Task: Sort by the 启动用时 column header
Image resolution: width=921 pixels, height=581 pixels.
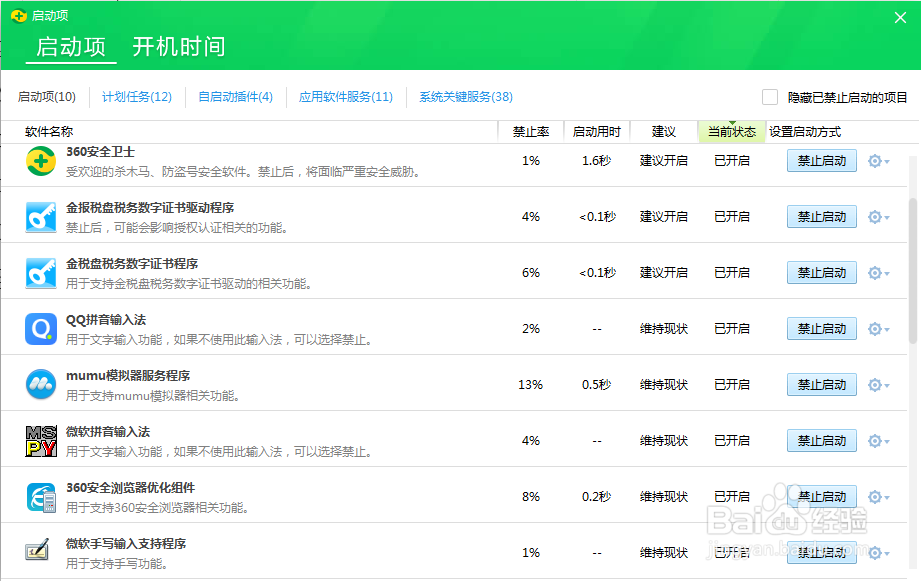Action: point(597,132)
